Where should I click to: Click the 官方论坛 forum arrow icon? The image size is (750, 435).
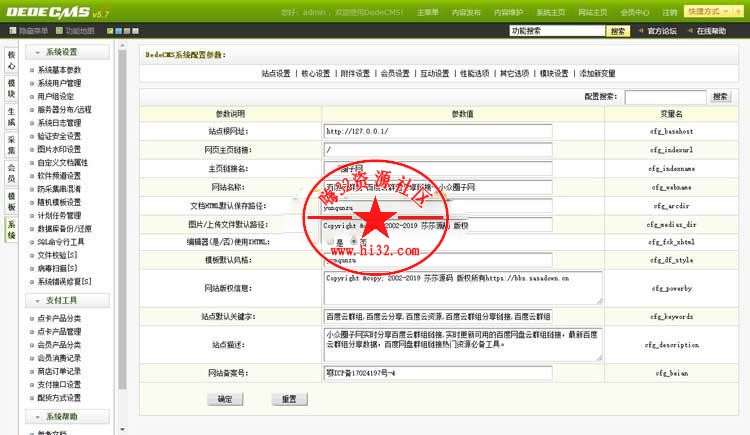click(641, 31)
